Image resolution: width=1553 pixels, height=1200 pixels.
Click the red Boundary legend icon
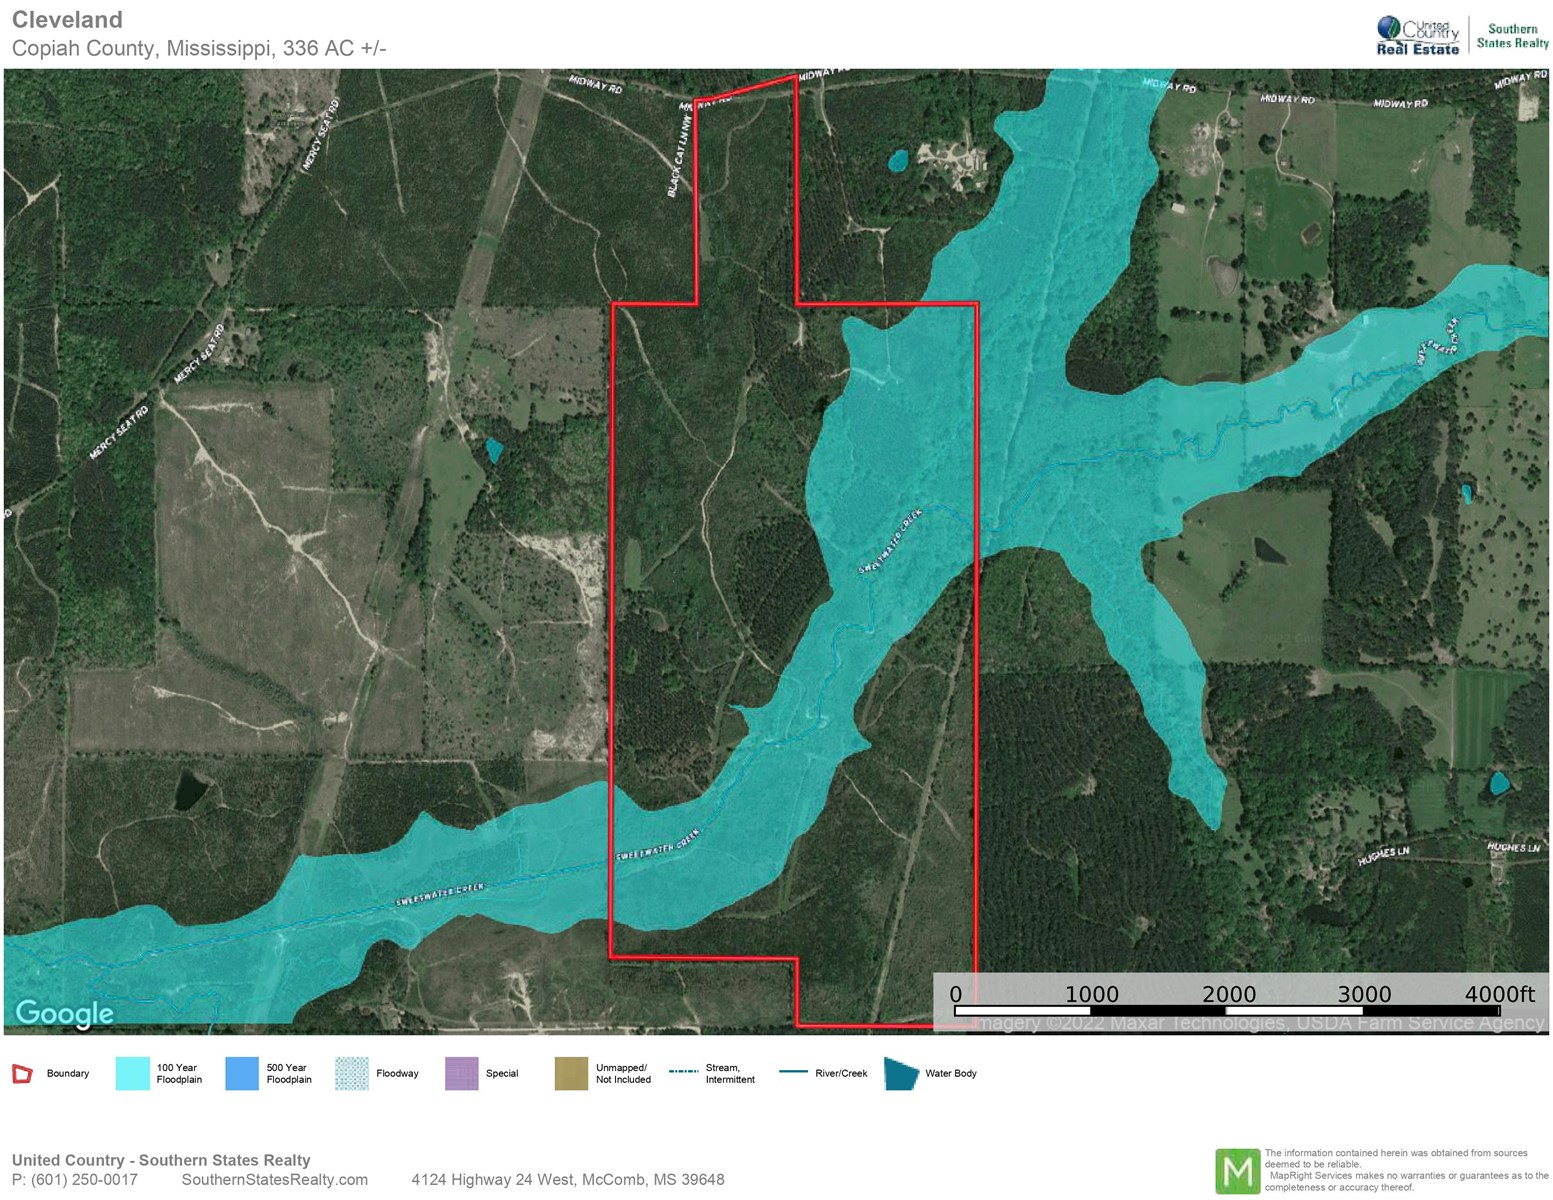[x=22, y=1074]
